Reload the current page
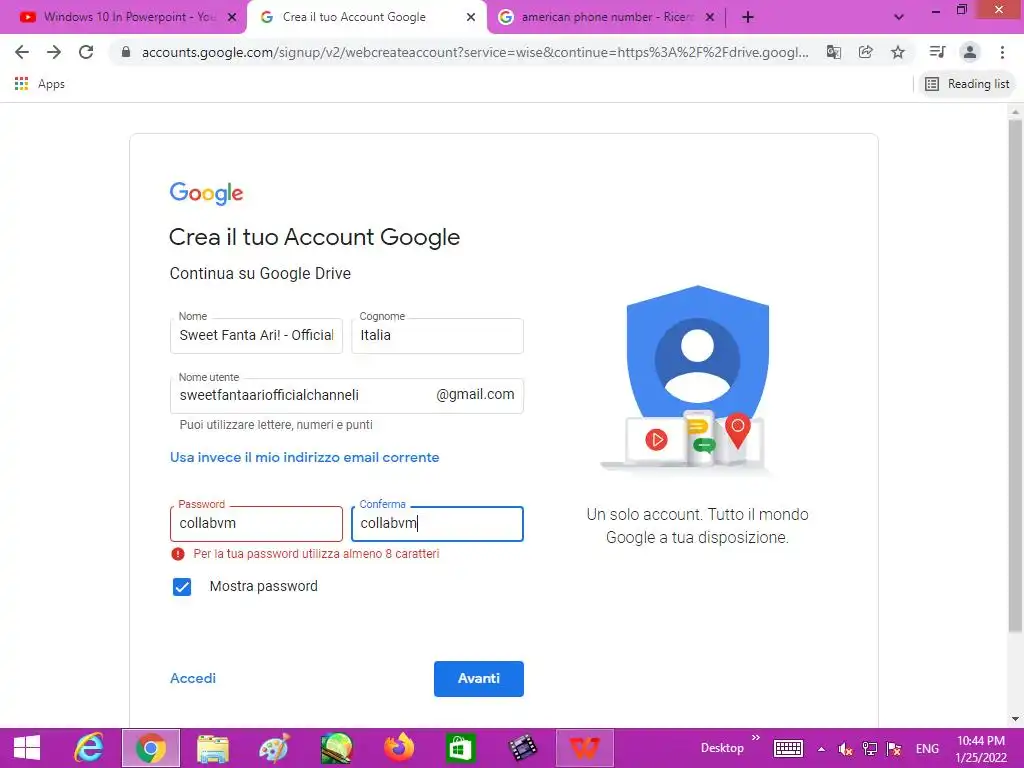1024x768 pixels. 86,52
